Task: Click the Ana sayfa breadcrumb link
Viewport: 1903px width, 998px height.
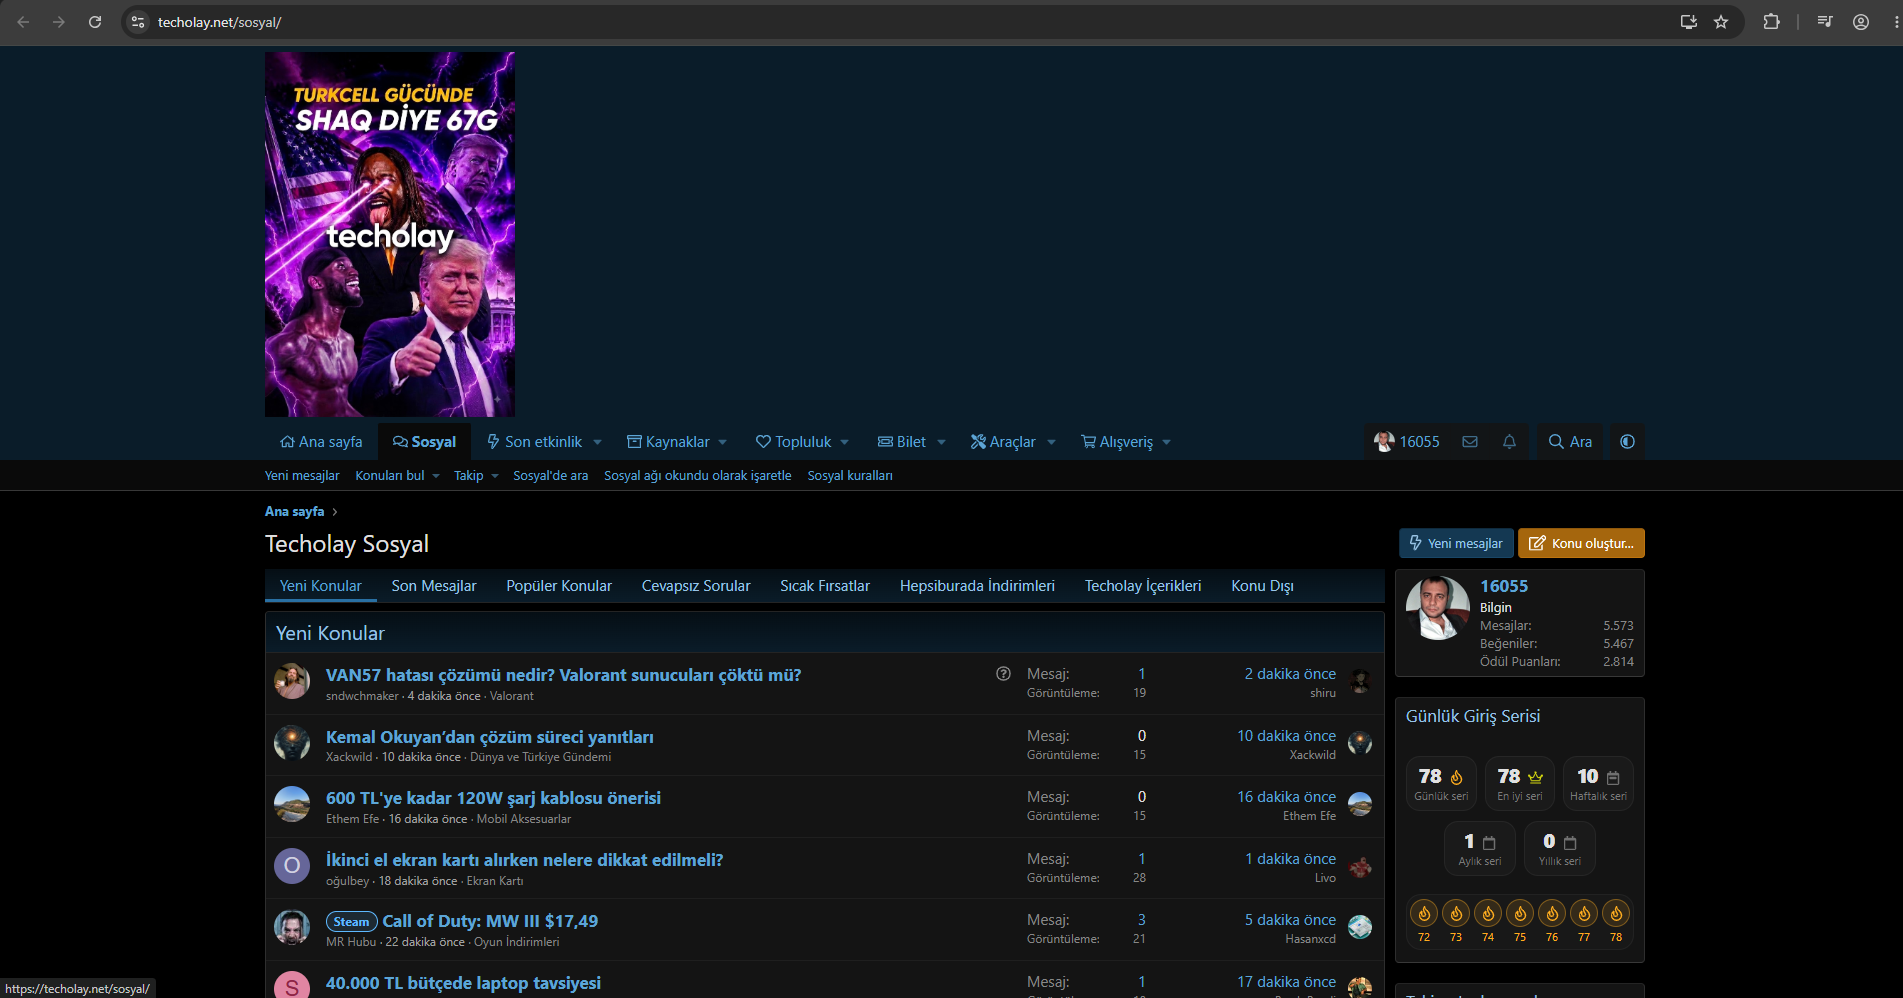Action: tap(295, 511)
